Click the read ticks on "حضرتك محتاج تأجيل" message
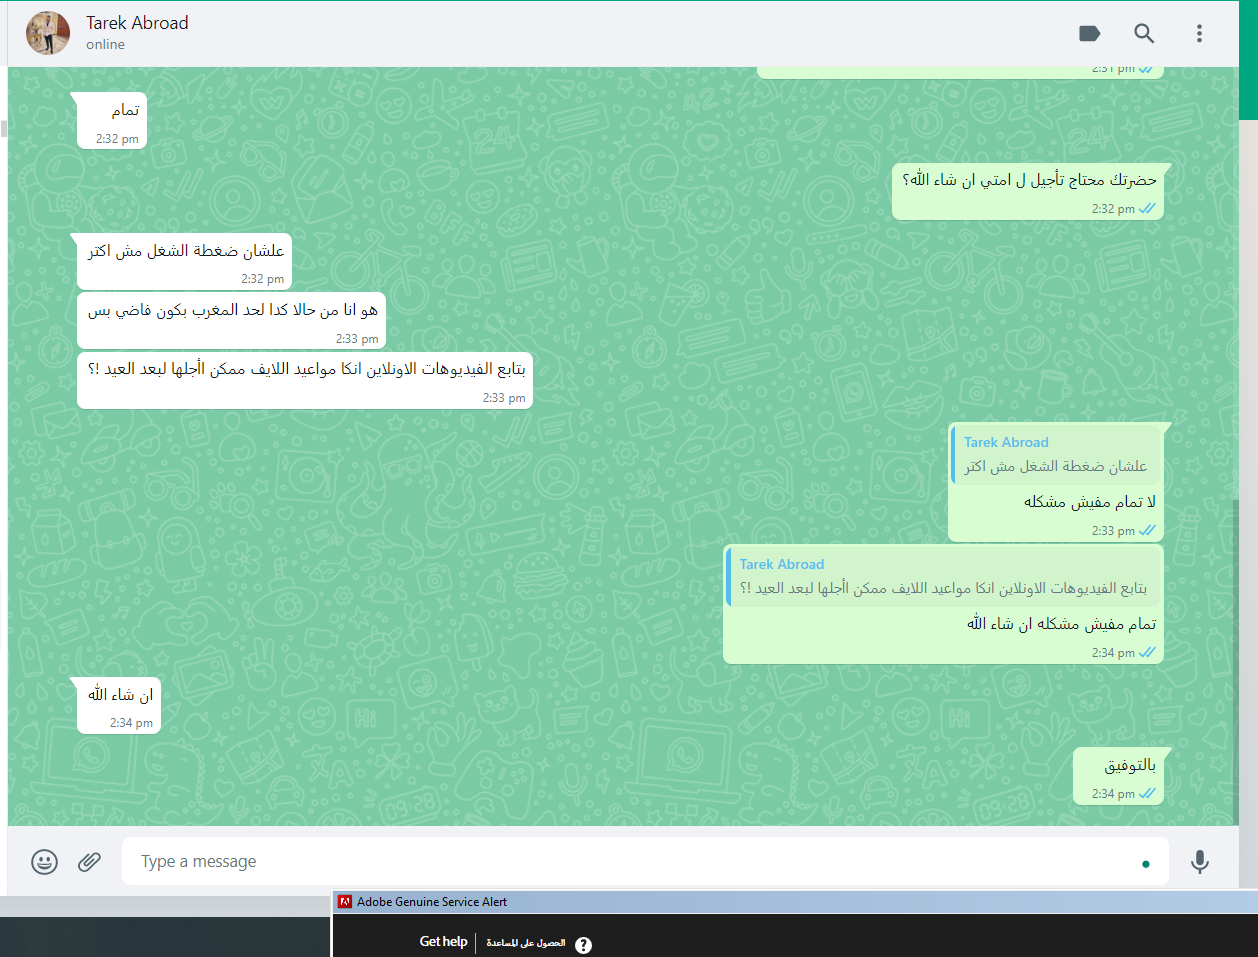Image resolution: width=1258 pixels, height=957 pixels. [x=1147, y=209]
